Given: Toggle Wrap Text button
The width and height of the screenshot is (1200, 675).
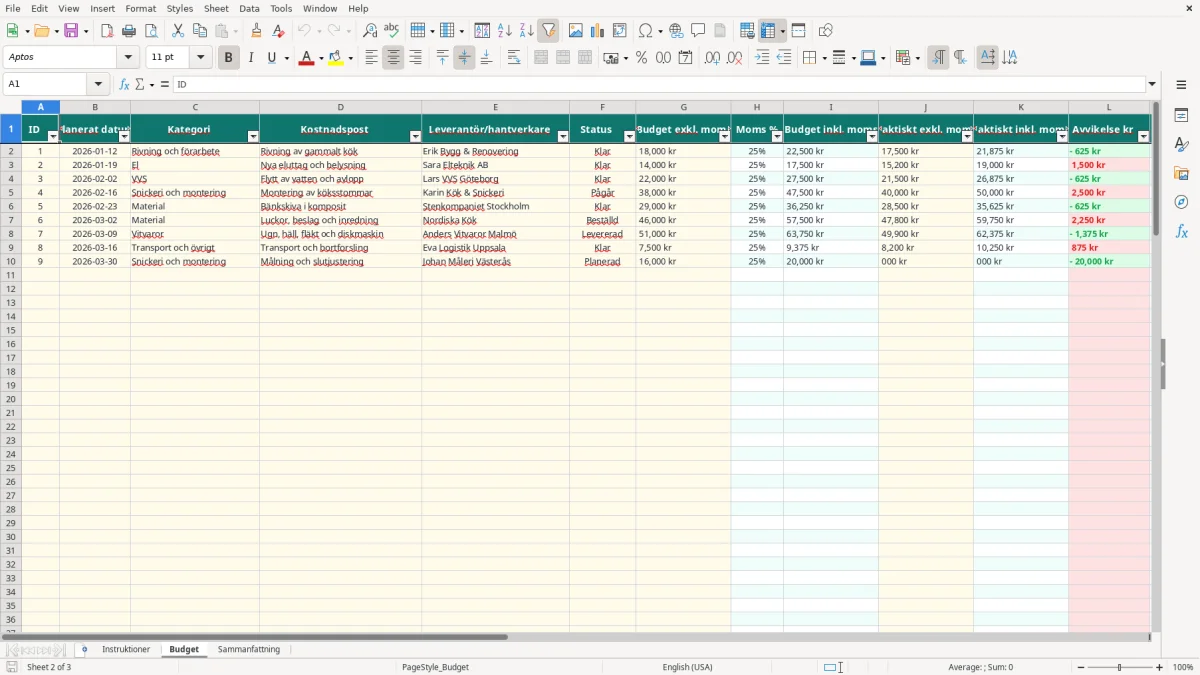Looking at the screenshot, I should (514, 58).
